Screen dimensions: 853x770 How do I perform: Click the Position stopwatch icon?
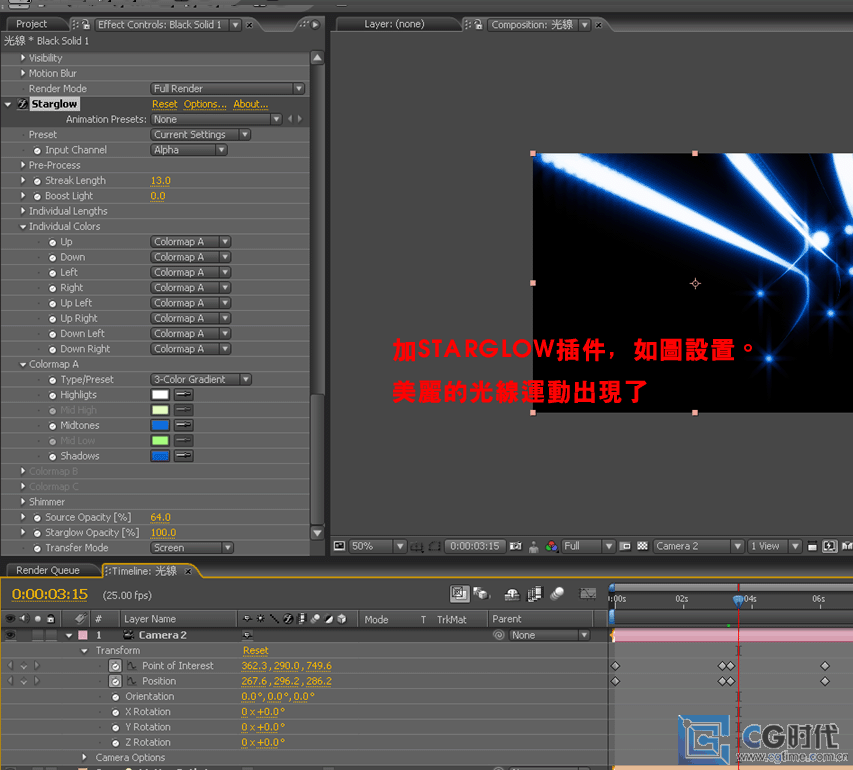(x=115, y=682)
